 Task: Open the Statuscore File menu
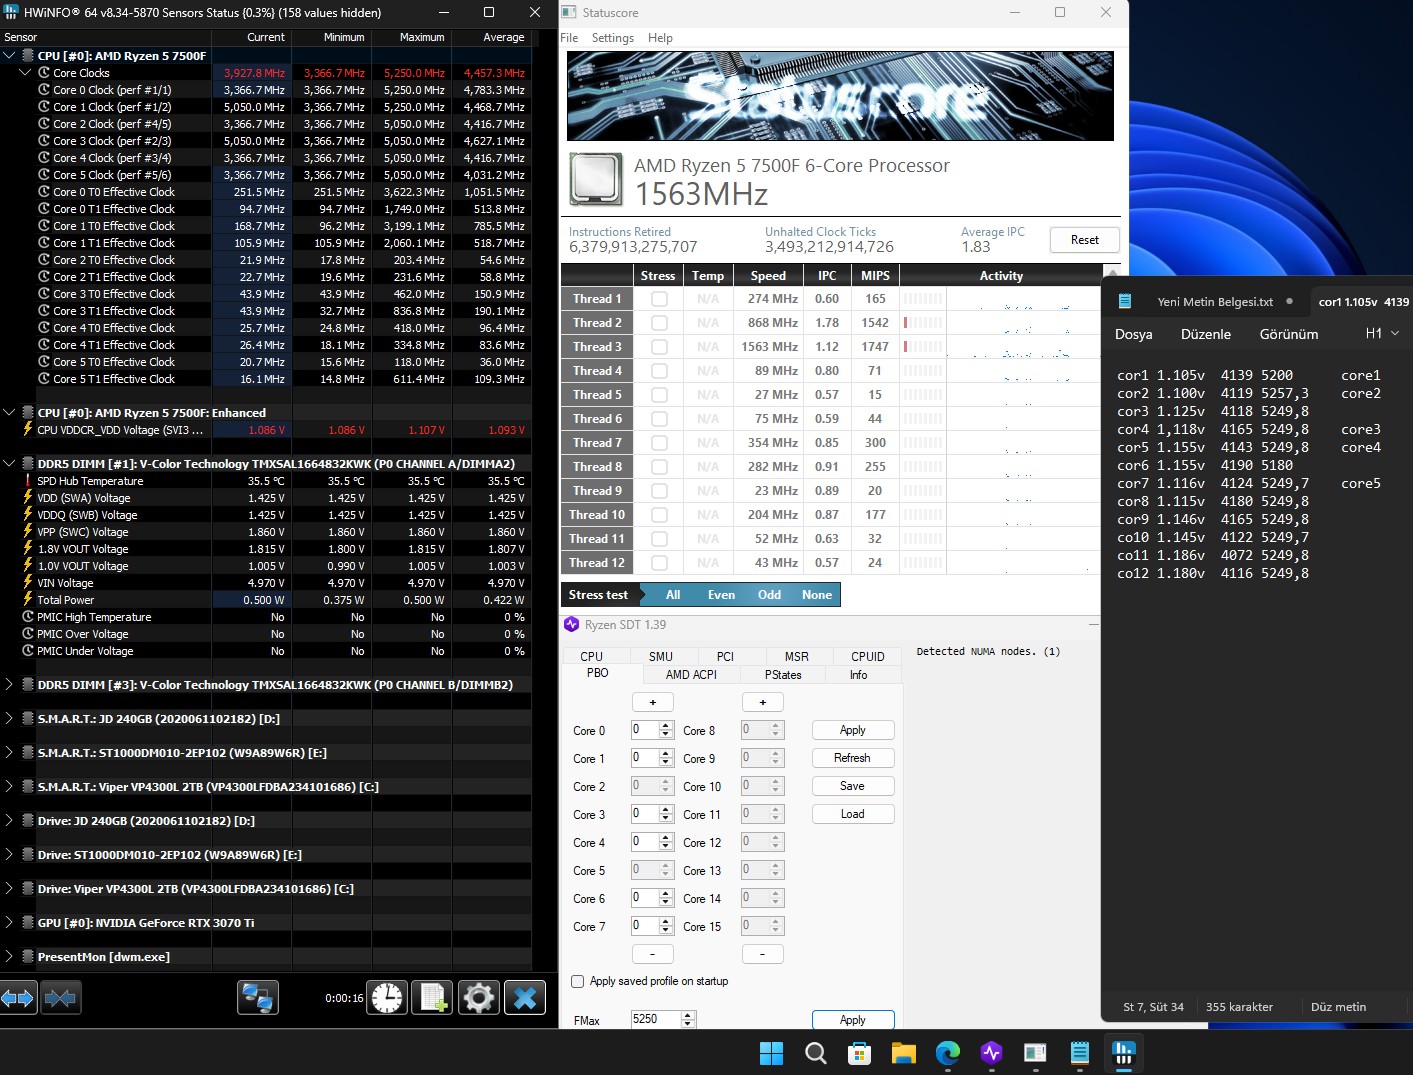tap(569, 38)
